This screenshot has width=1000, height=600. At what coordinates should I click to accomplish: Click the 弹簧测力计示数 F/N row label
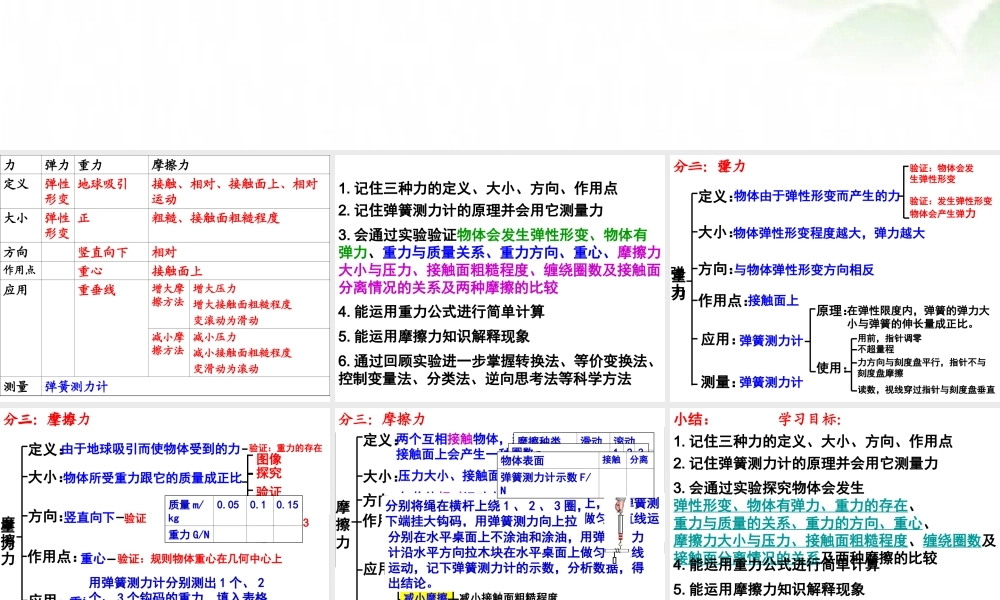click(545, 483)
